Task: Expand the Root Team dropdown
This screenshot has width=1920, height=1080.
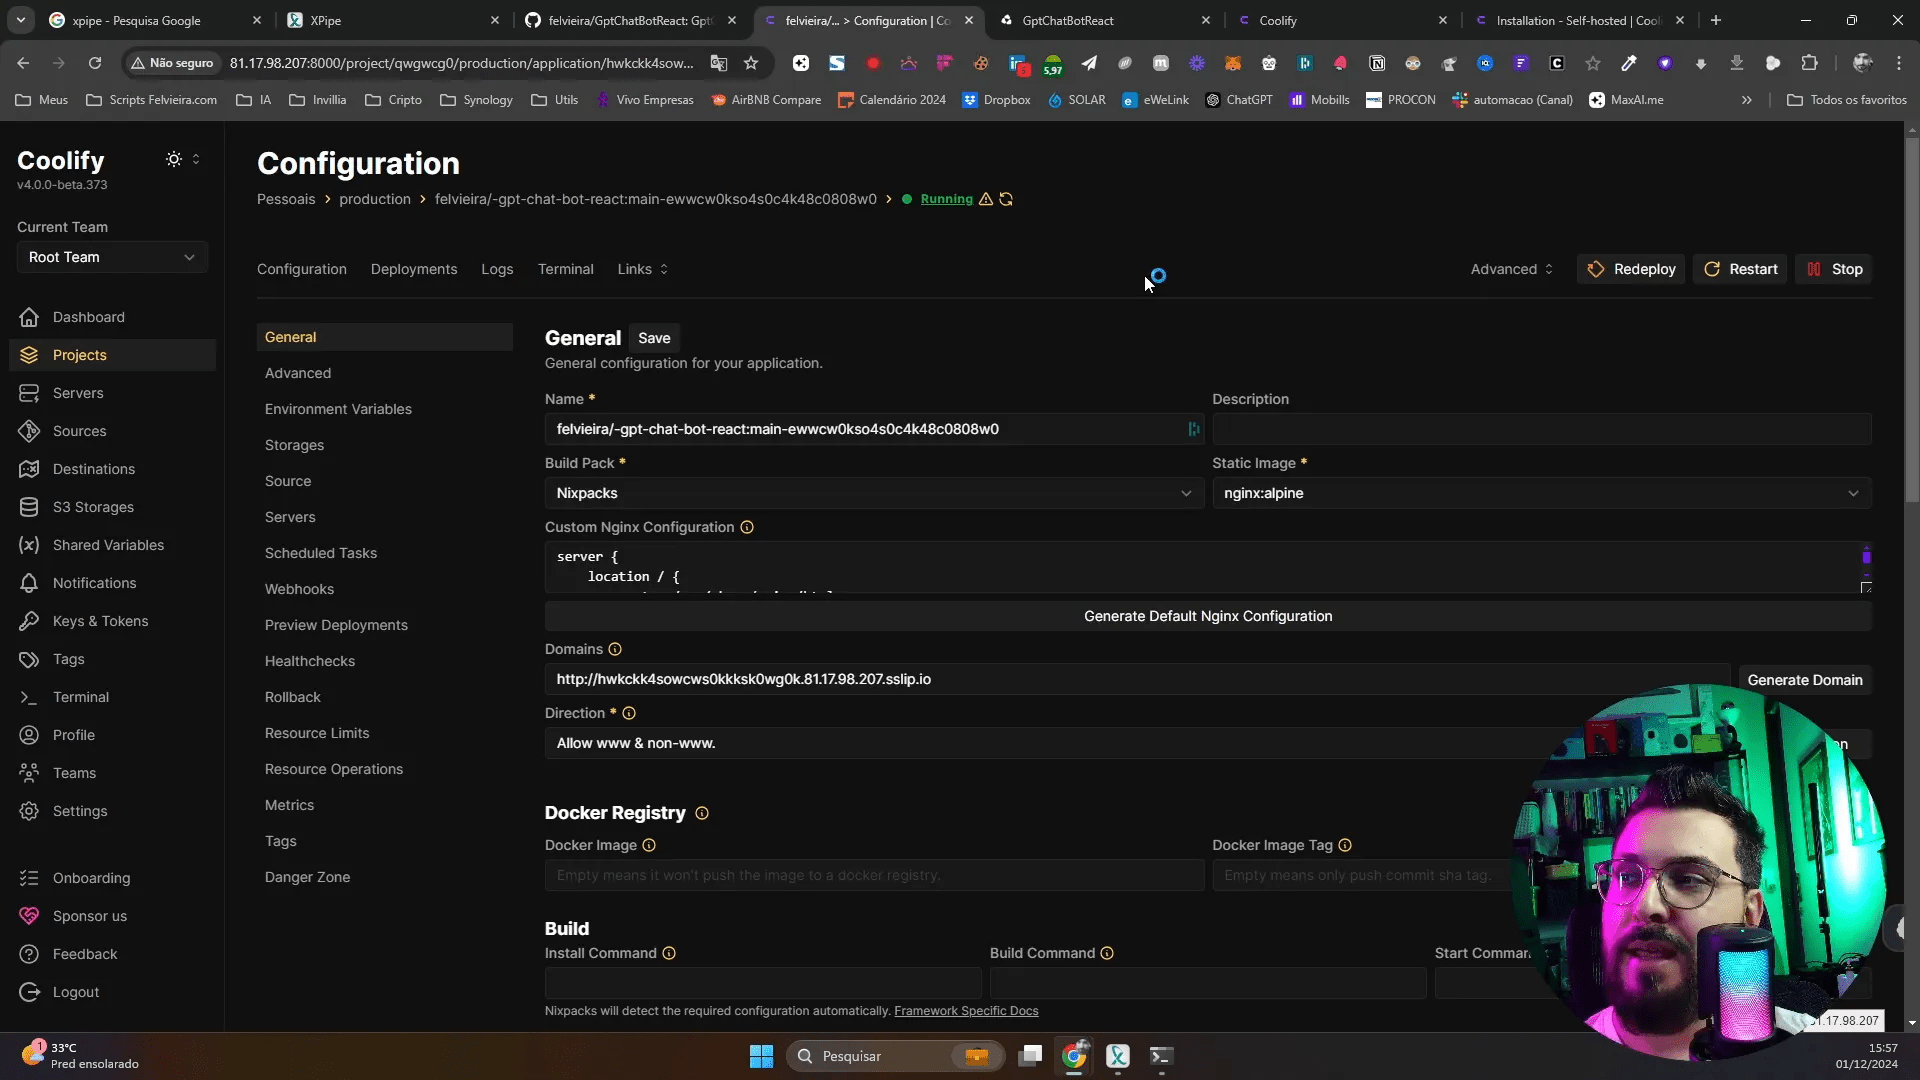Action: click(112, 257)
